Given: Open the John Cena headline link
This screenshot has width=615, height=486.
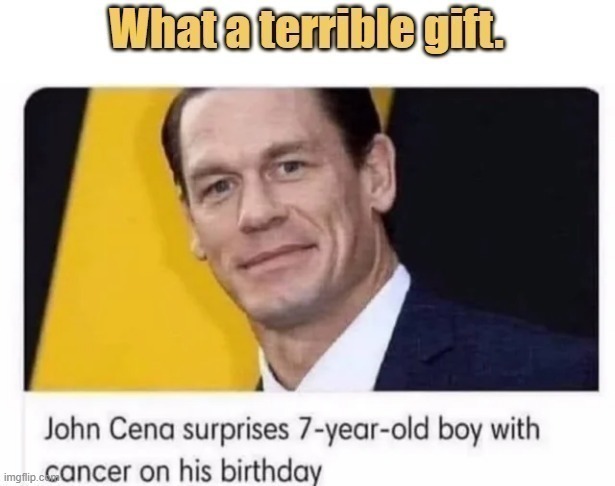Looking at the screenshot, I should point(292,449).
